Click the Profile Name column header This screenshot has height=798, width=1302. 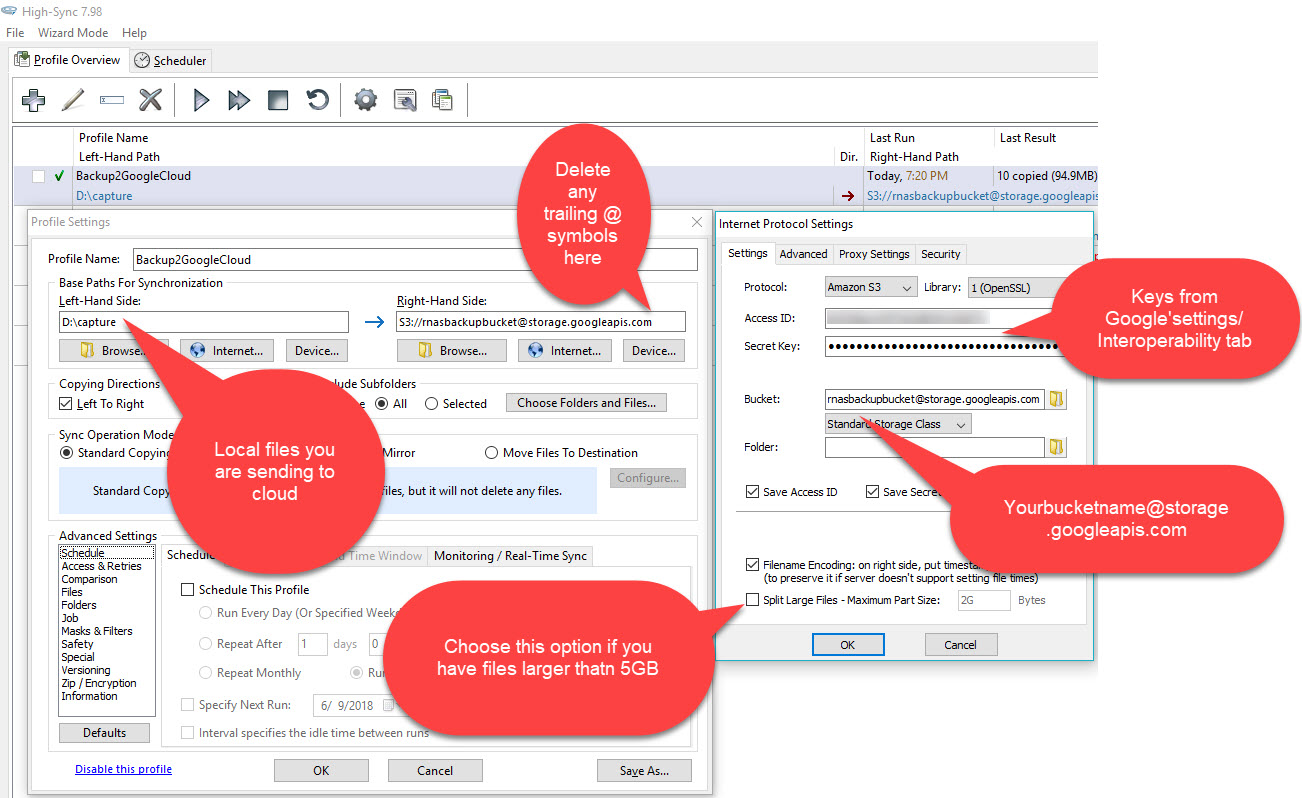click(113, 138)
